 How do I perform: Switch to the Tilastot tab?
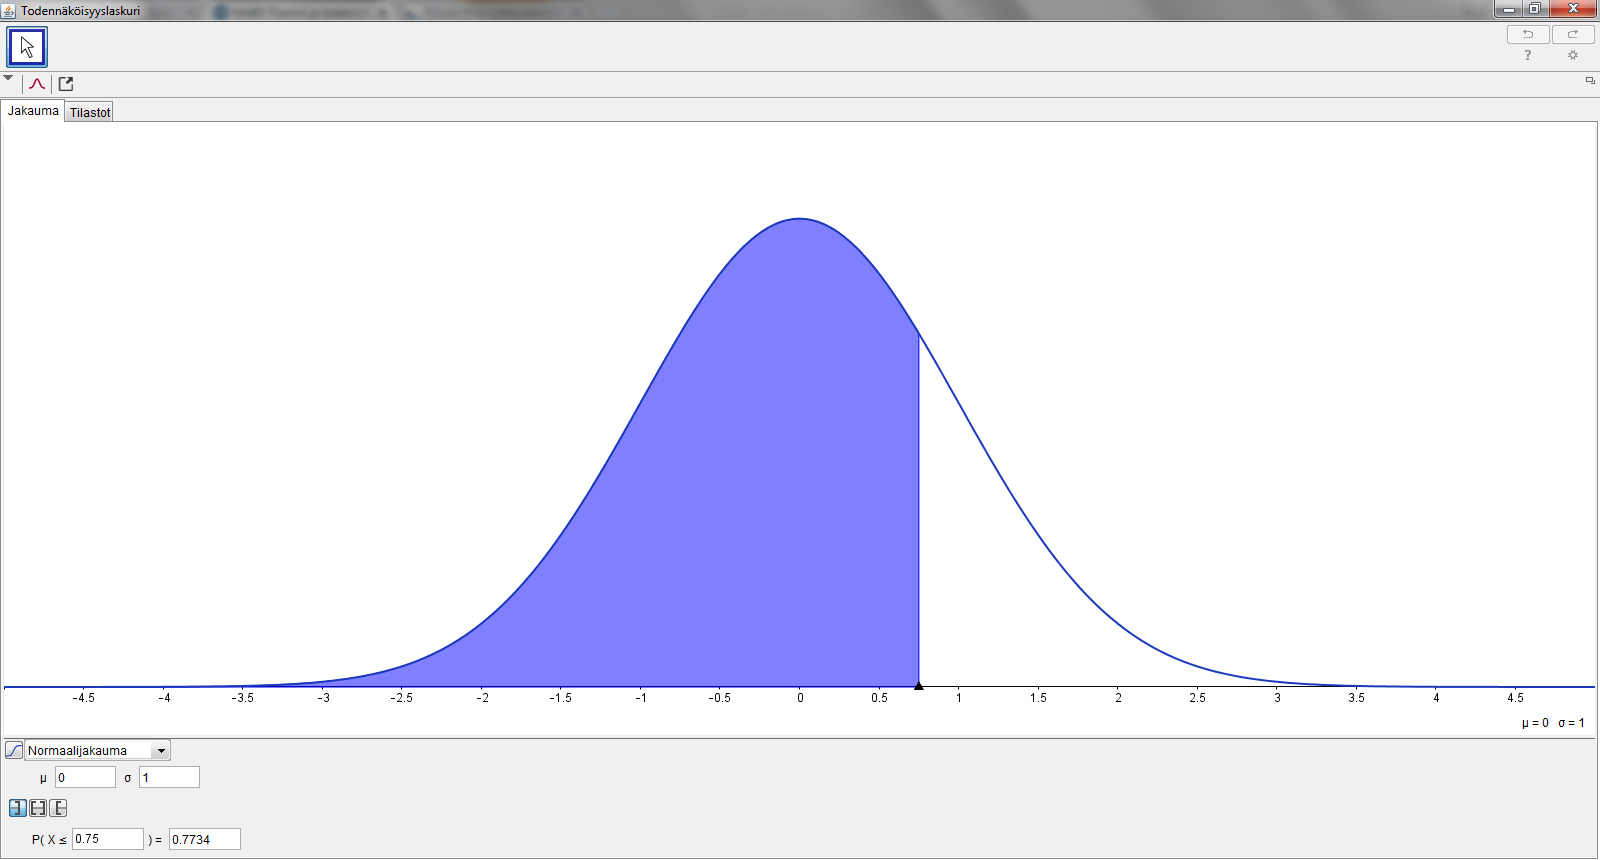click(x=90, y=112)
